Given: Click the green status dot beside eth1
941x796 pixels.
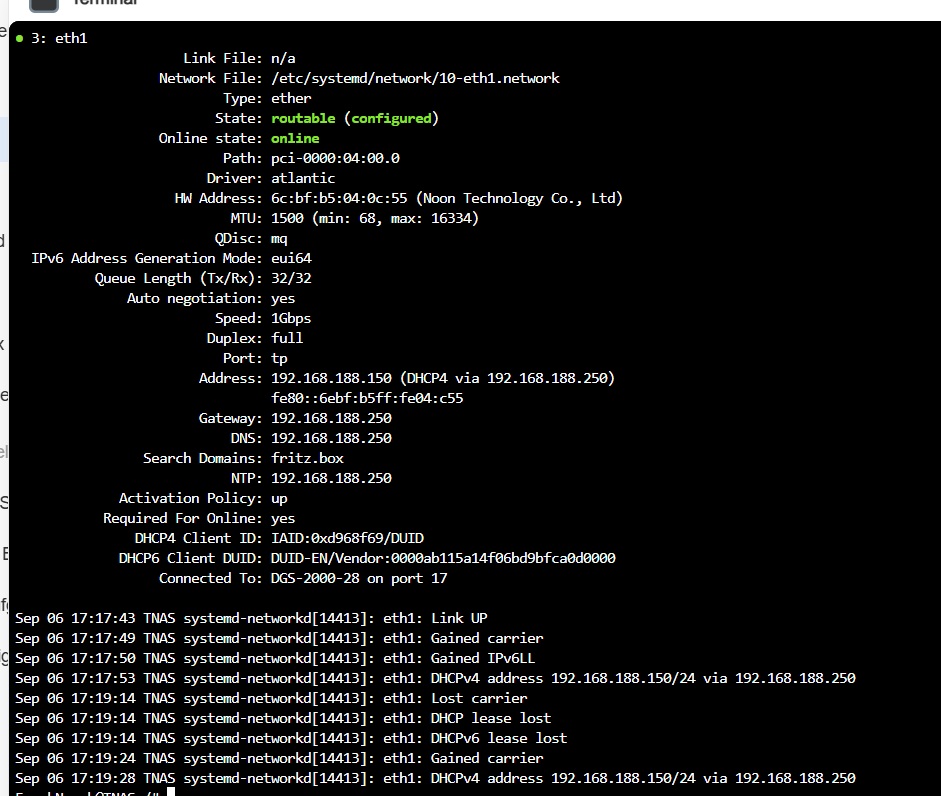Looking at the screenshot, I should click(x=20, y=38).
